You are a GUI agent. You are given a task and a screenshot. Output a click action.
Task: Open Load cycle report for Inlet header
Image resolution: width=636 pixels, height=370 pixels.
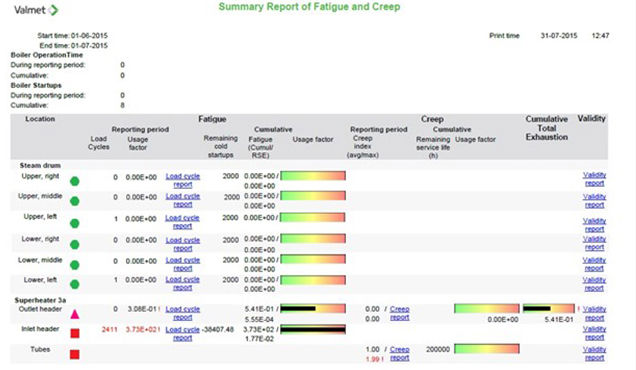tap(183, 334)
